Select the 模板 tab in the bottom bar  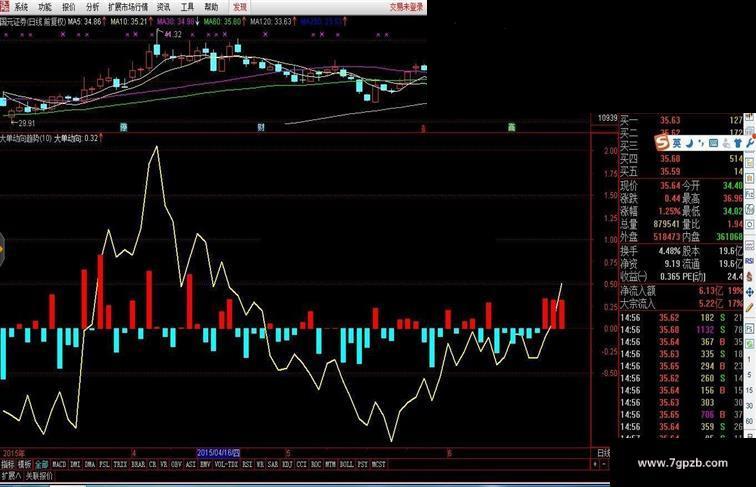coord(25,464)
